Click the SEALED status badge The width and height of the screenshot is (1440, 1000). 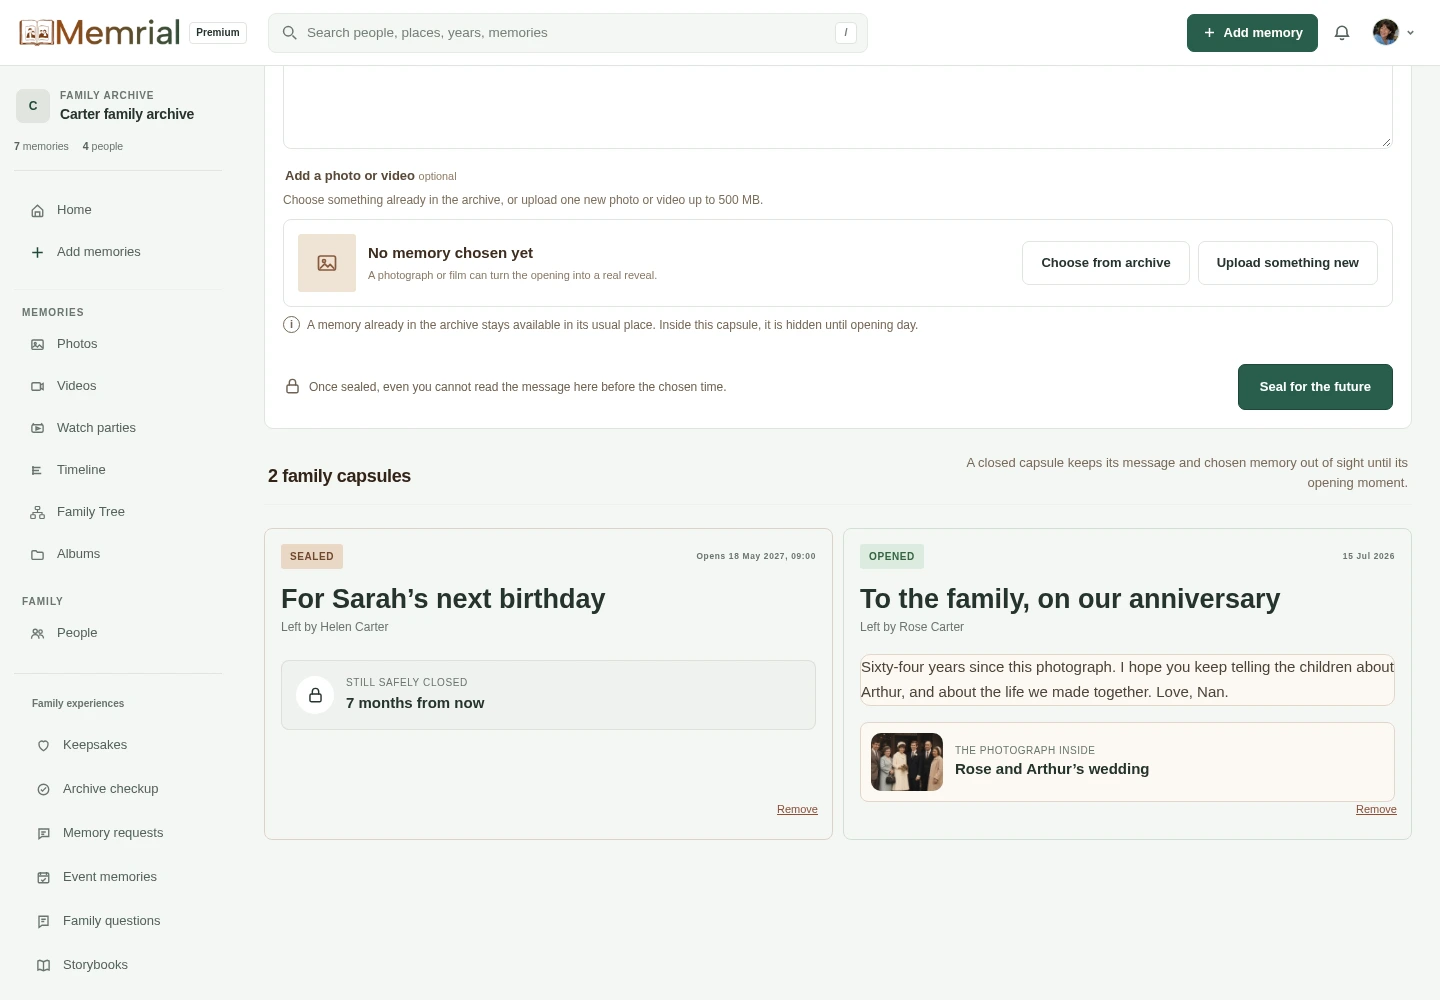click(312, 557)
